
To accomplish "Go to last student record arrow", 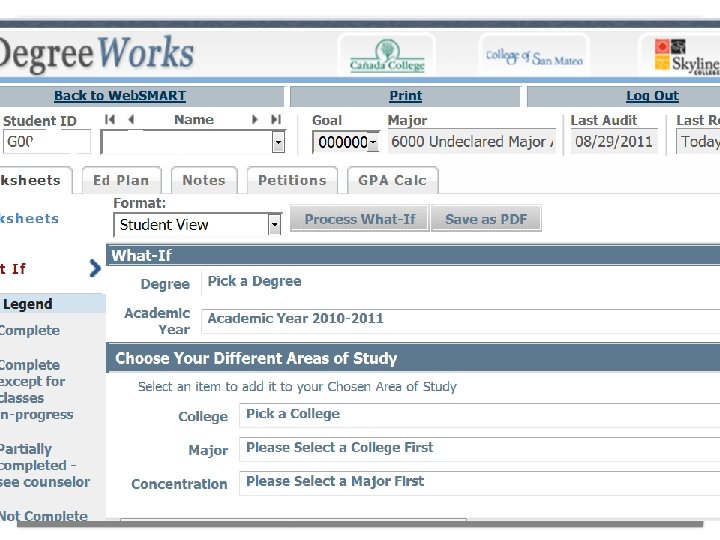I will (x=276, y=120).
